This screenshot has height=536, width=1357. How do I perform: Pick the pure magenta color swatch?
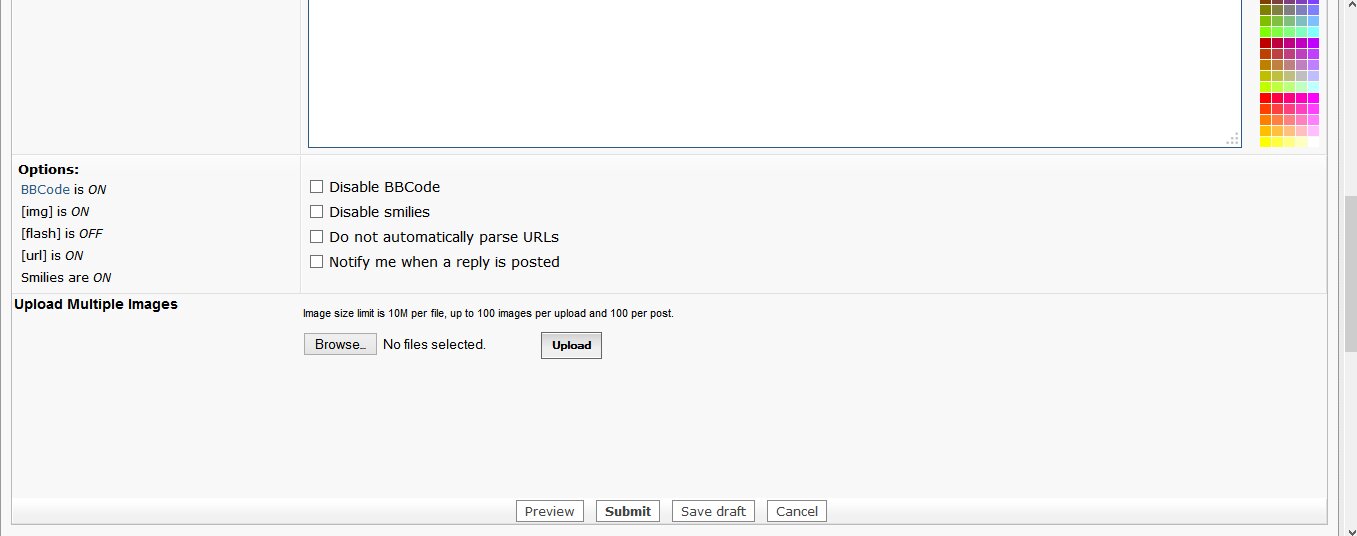coord(1313,98)
